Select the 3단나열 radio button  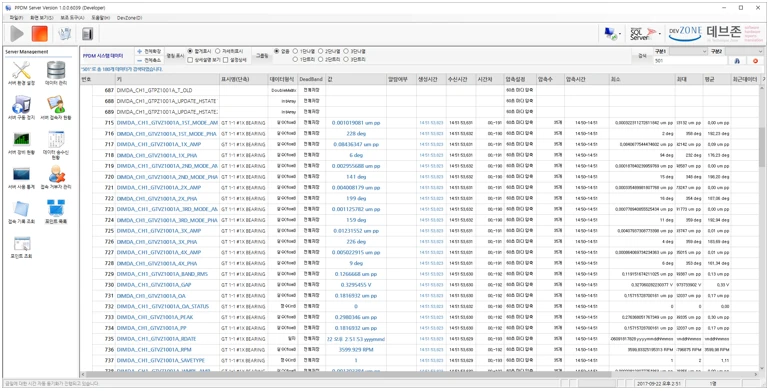click(346, 51)
